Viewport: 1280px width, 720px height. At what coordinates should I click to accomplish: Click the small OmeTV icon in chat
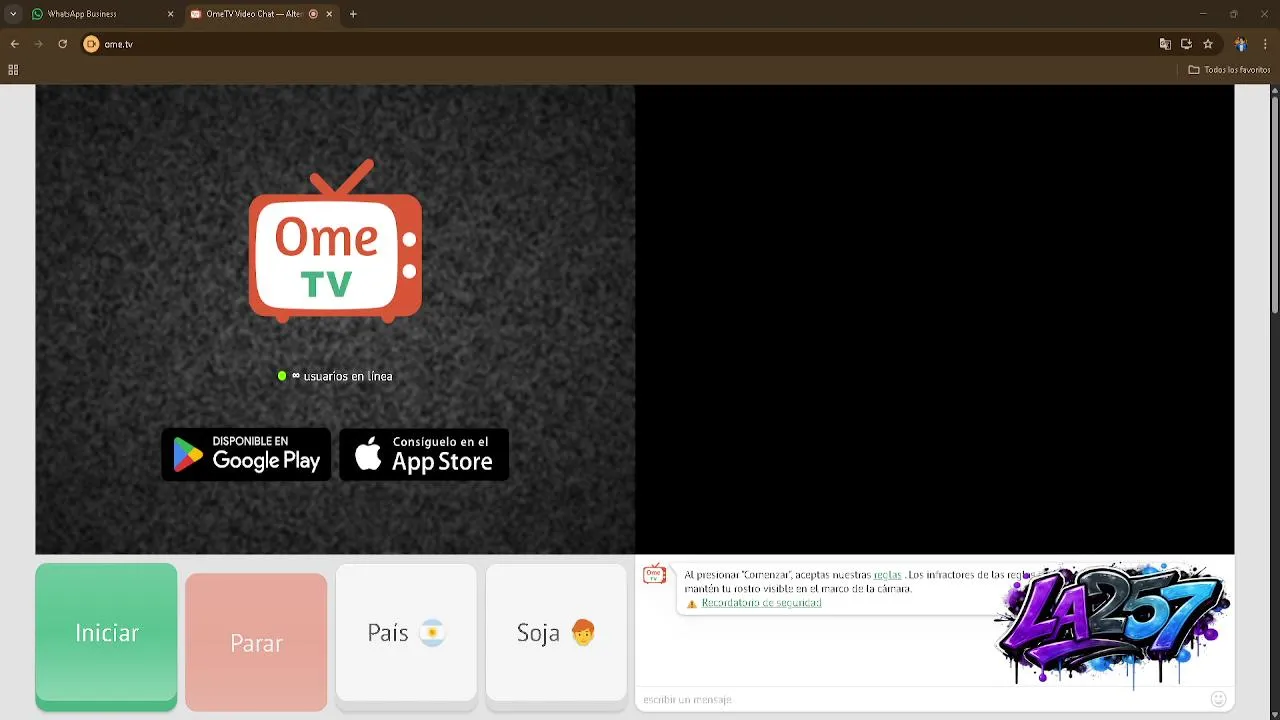[654, 574]
